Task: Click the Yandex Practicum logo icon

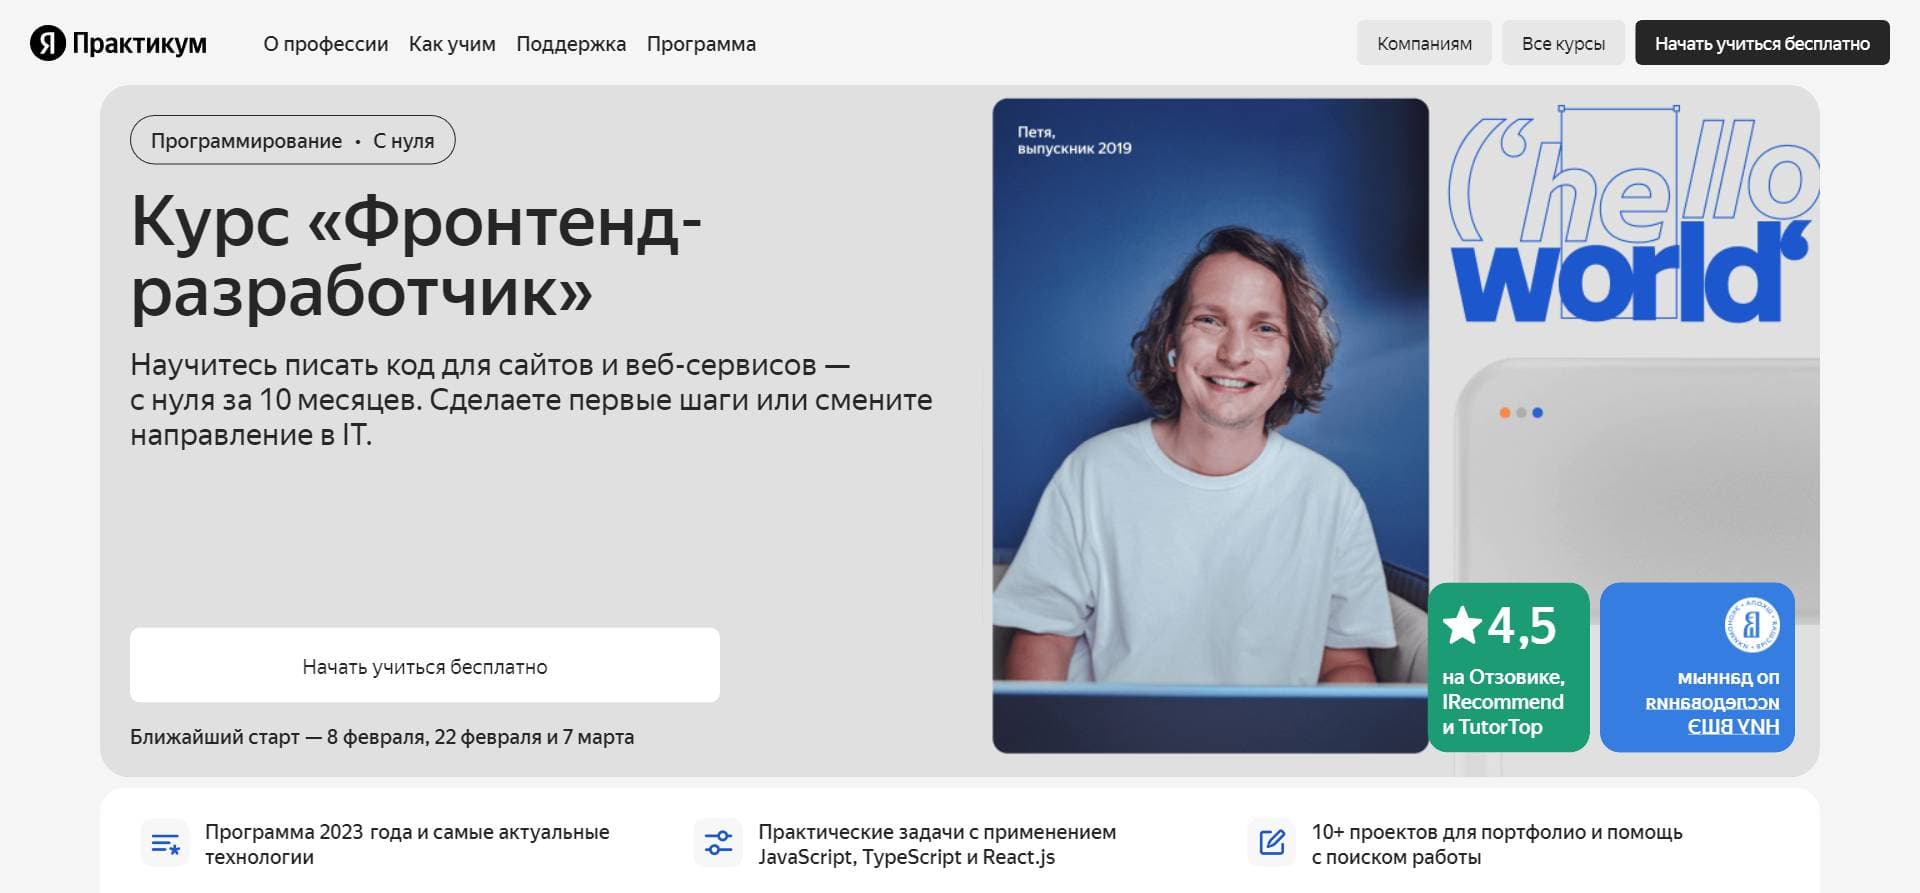Action: click(47, 43)
